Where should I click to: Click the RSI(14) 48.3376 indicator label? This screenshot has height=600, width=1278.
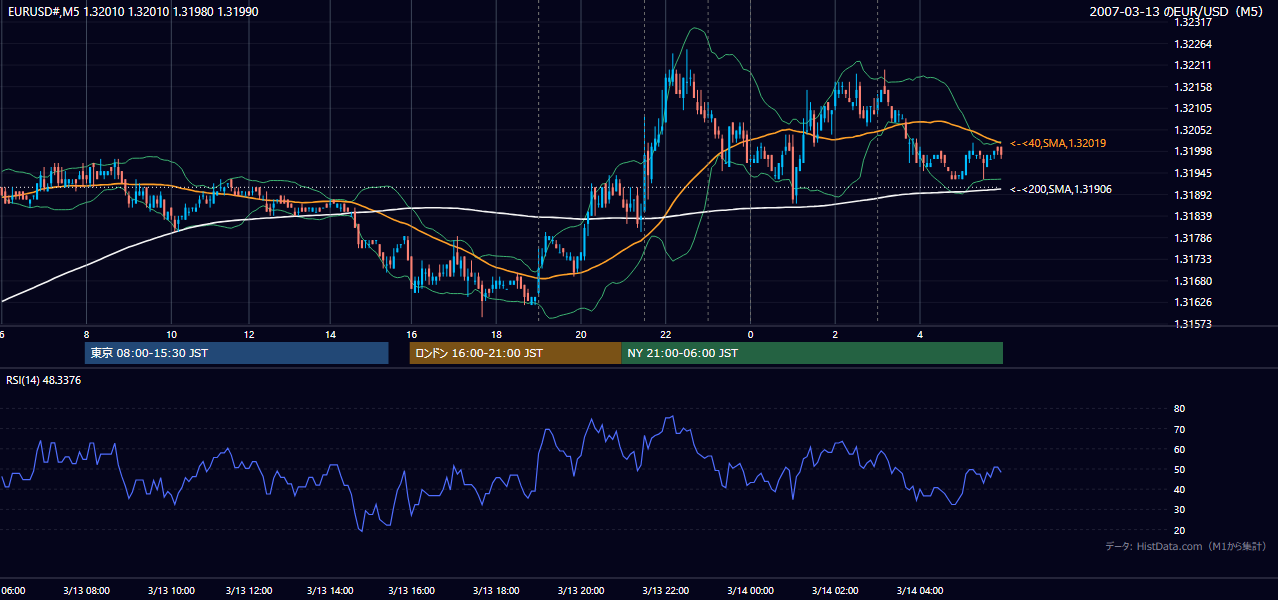coord(43,380)
